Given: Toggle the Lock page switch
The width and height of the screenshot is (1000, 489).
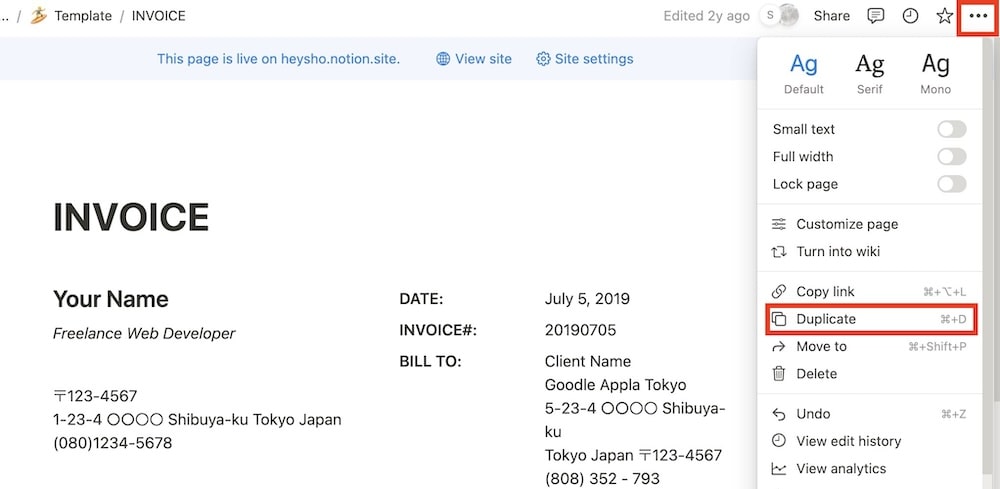Looking at the screenshot, I should (x=952, y=184).
